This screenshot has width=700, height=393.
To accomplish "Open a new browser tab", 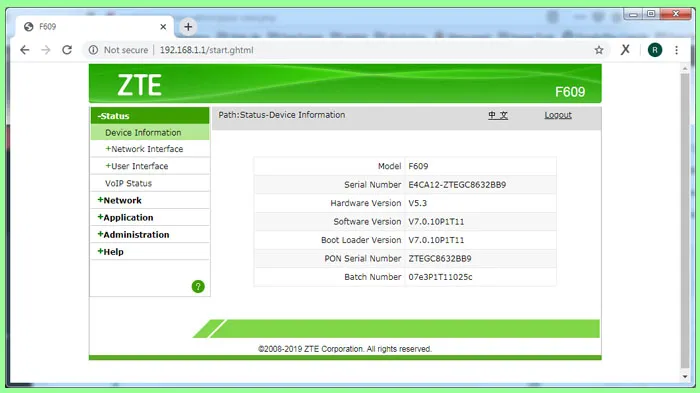I will coord(188,27).
